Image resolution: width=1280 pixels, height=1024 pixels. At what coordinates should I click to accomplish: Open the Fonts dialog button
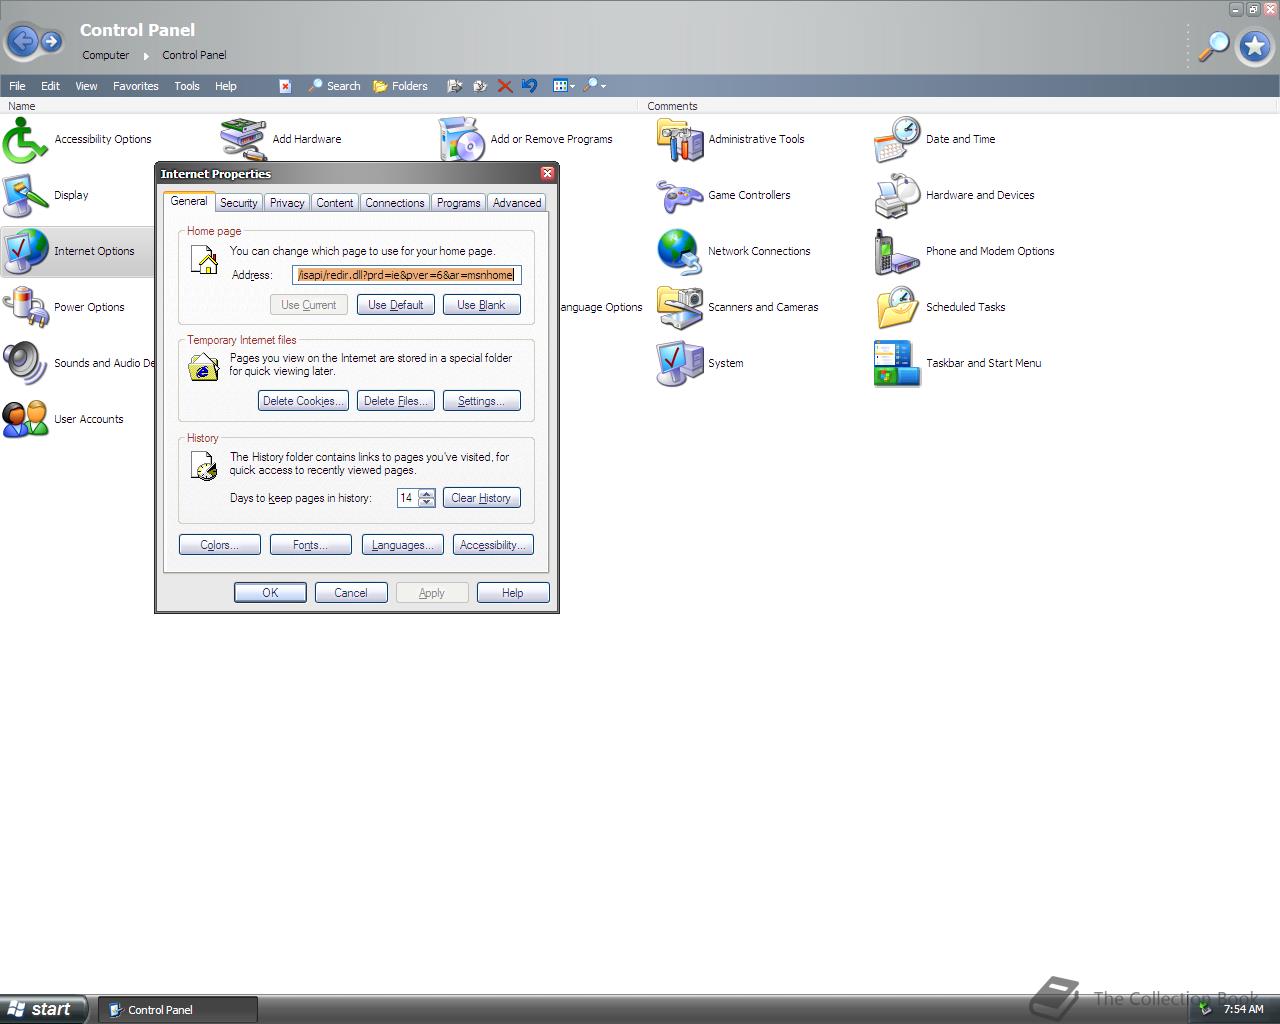coord(311,545)
